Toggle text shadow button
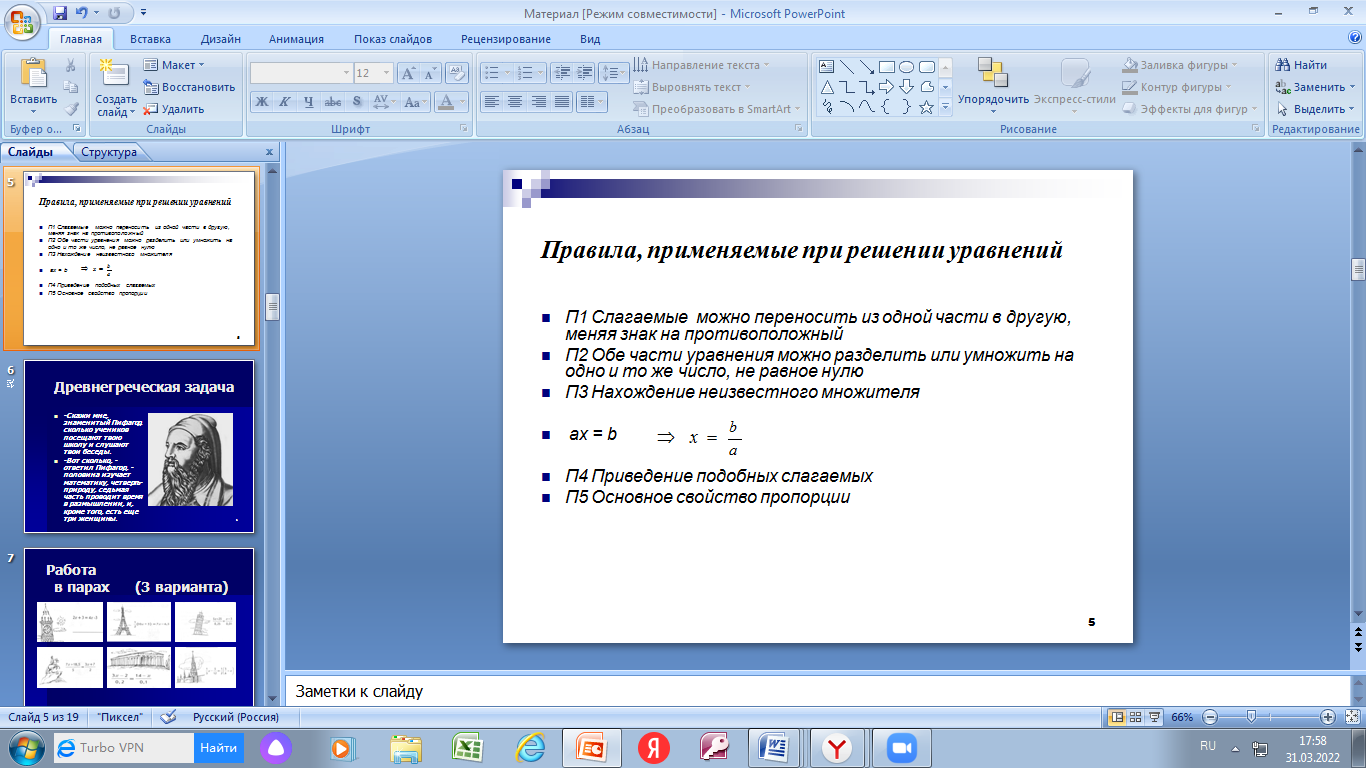This screenshot has width=1366, height=768. [x=357, y=101]
